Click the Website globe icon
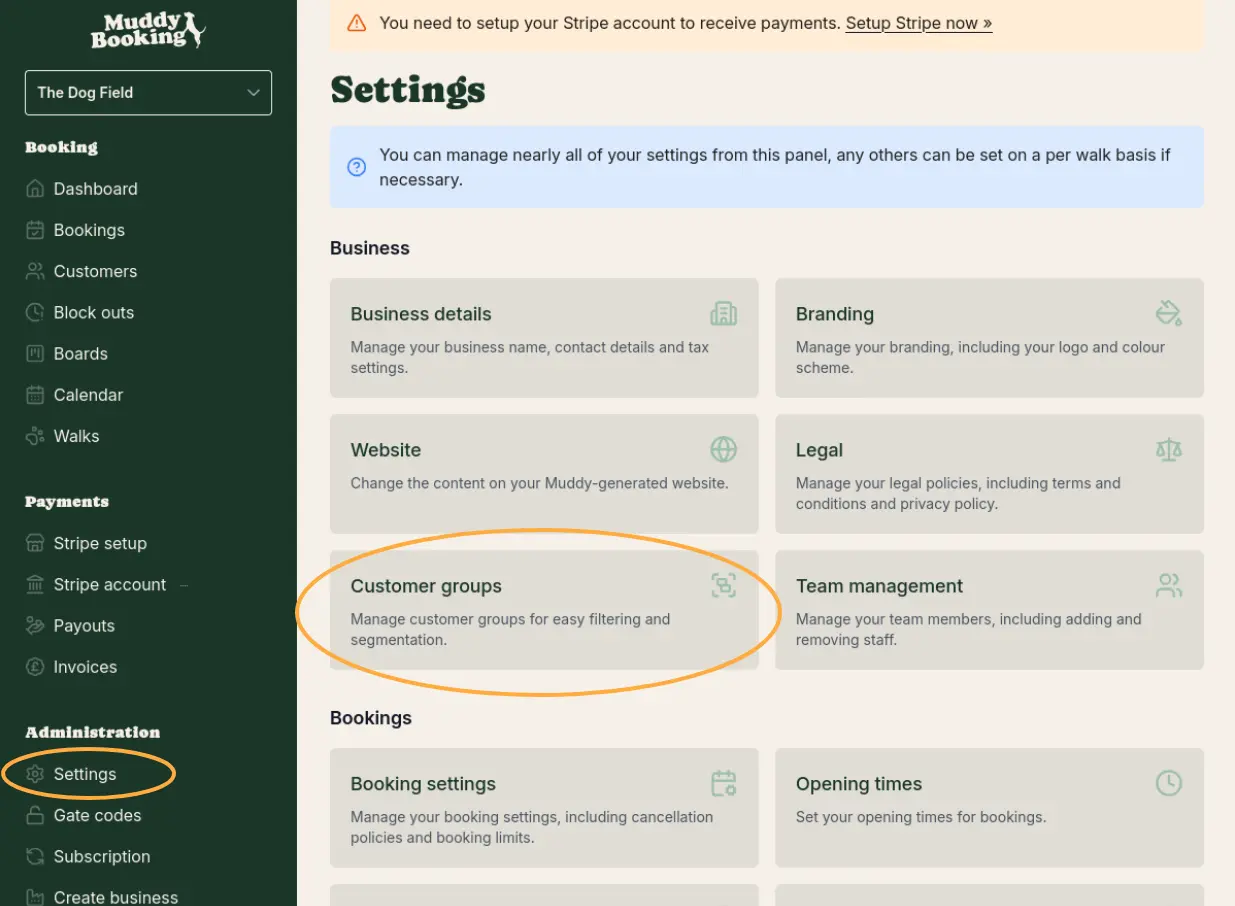 coord(723,449)
